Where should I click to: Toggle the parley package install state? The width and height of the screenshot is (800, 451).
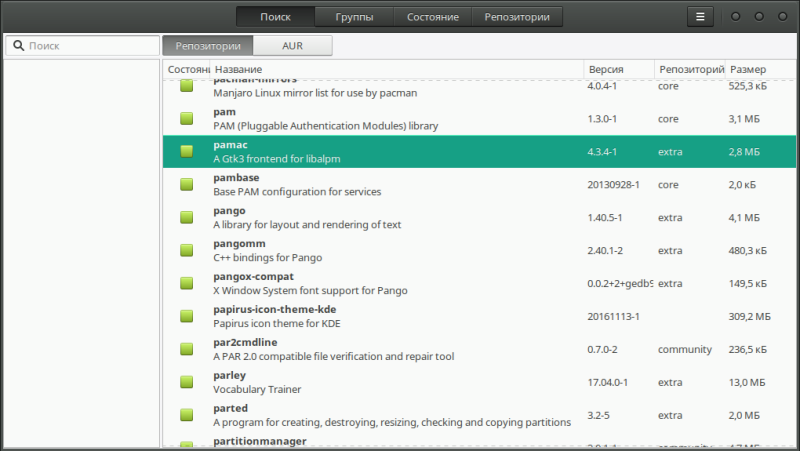tap(186, 382)
